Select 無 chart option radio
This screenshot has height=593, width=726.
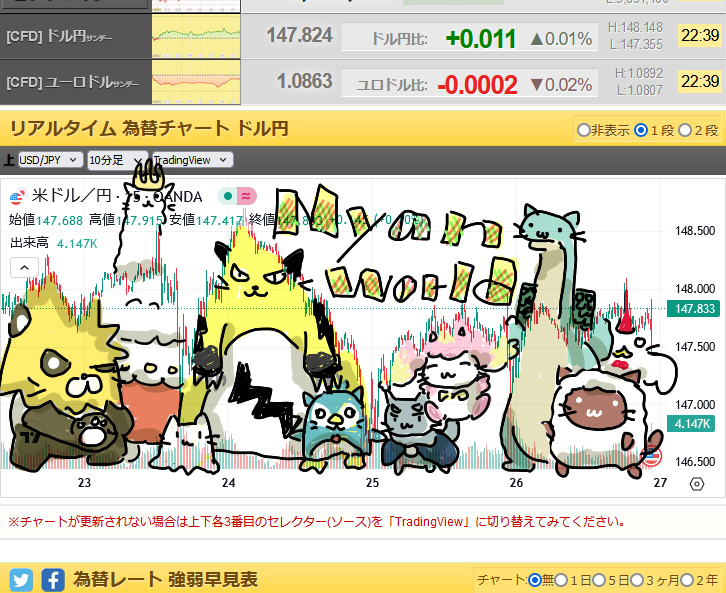[x=534, y=580]
